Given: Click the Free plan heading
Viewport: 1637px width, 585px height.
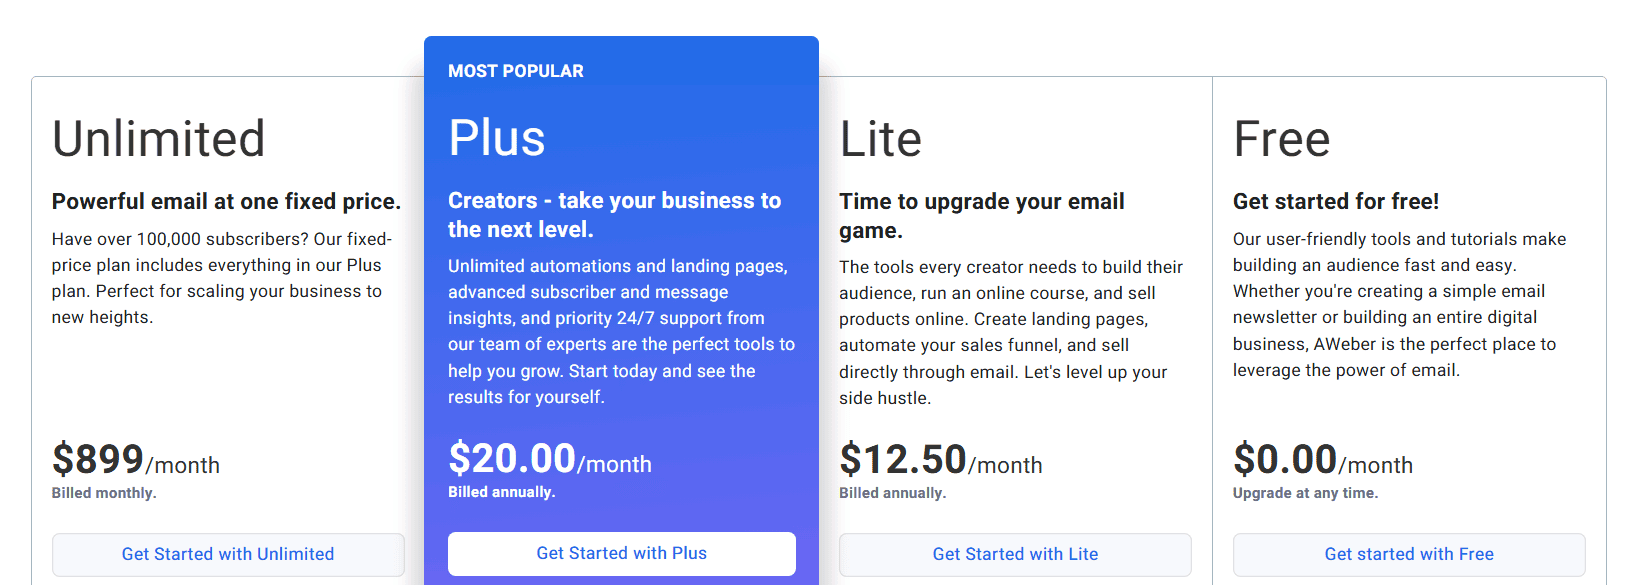Looking at the screenshot, I should (x=1281, y=139).
